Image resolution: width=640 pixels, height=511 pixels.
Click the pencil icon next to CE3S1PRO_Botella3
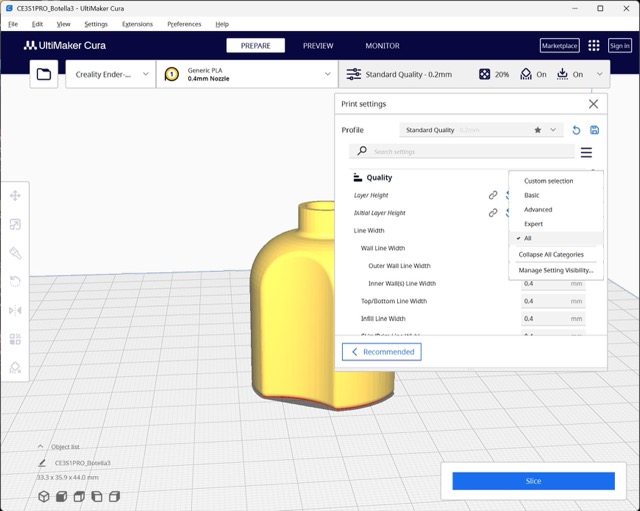tap(42, 463)
